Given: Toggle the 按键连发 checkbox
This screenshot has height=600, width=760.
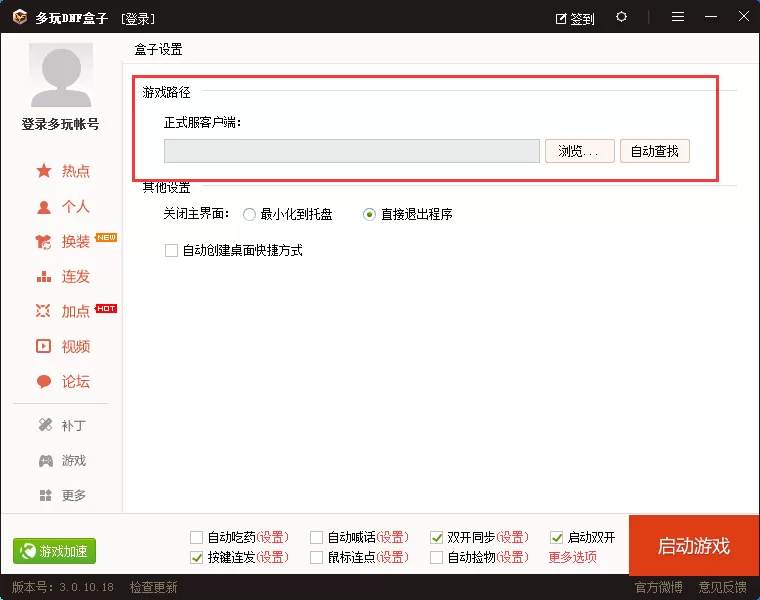Looking at the screenshot, I should pyautogui.click(x=196, y=558).
